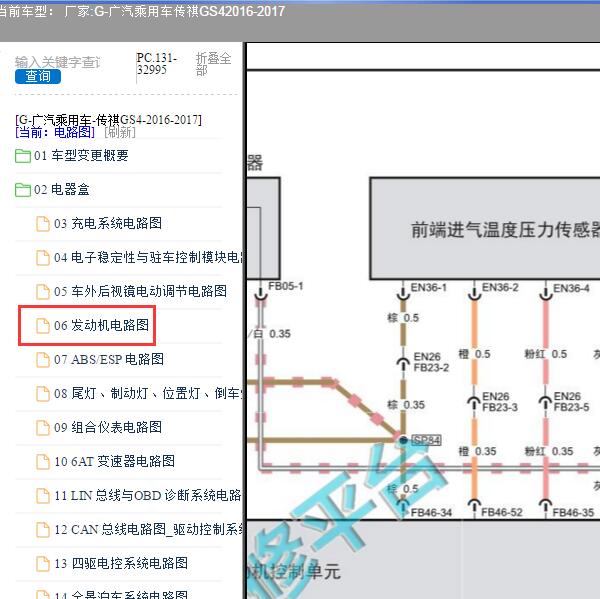The height and width of the screenshot is (599, 600).
Task: Expand the 02 电器盒 folder label
Action: coord(62,189)
